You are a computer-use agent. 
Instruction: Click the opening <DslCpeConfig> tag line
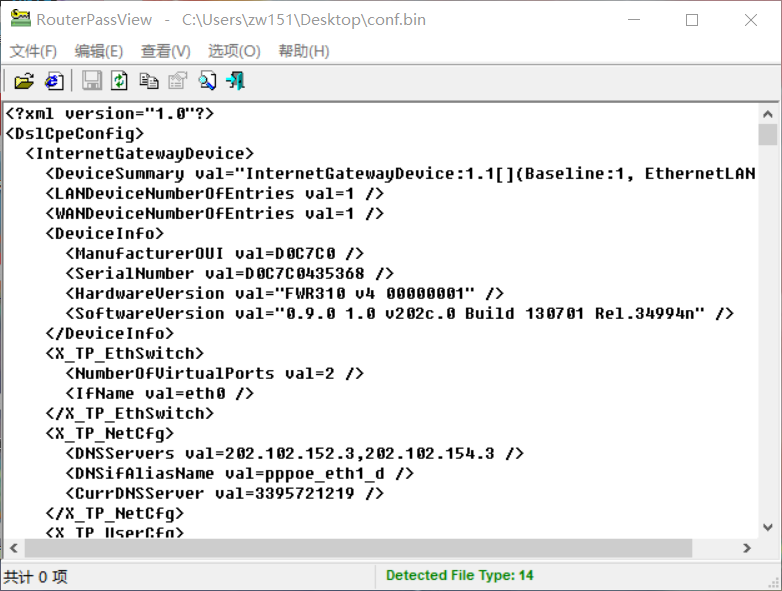coord(75,134)
